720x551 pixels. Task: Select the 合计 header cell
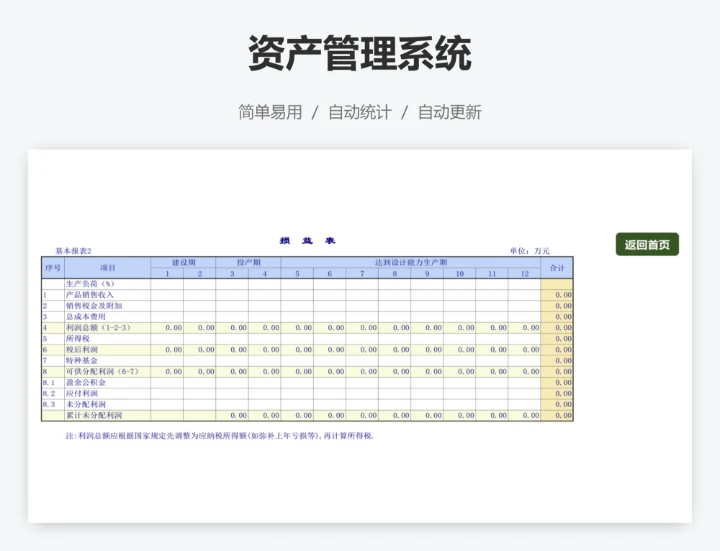point(557,268)
